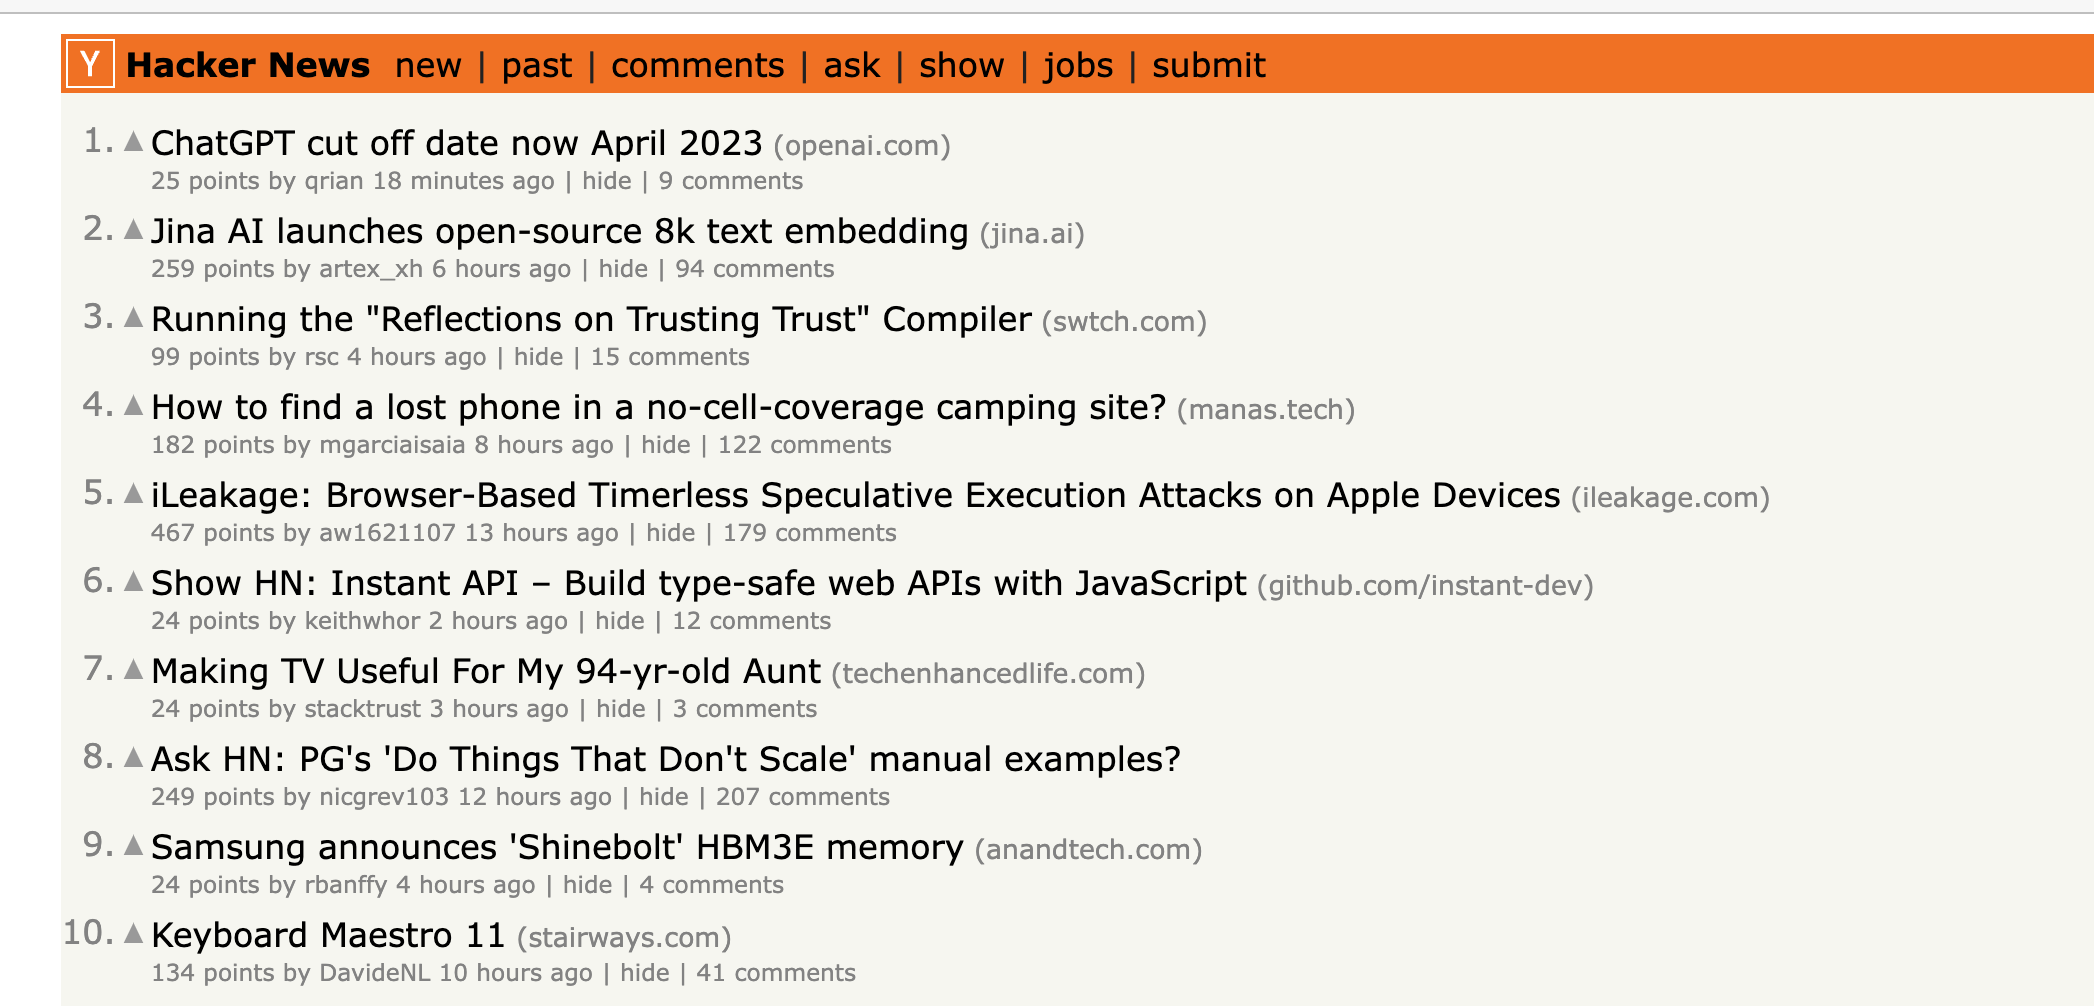Screen dimensions: 2094x1006
Task: Open the 179 comments on iLeakage
Action: [x=809, y=533]
